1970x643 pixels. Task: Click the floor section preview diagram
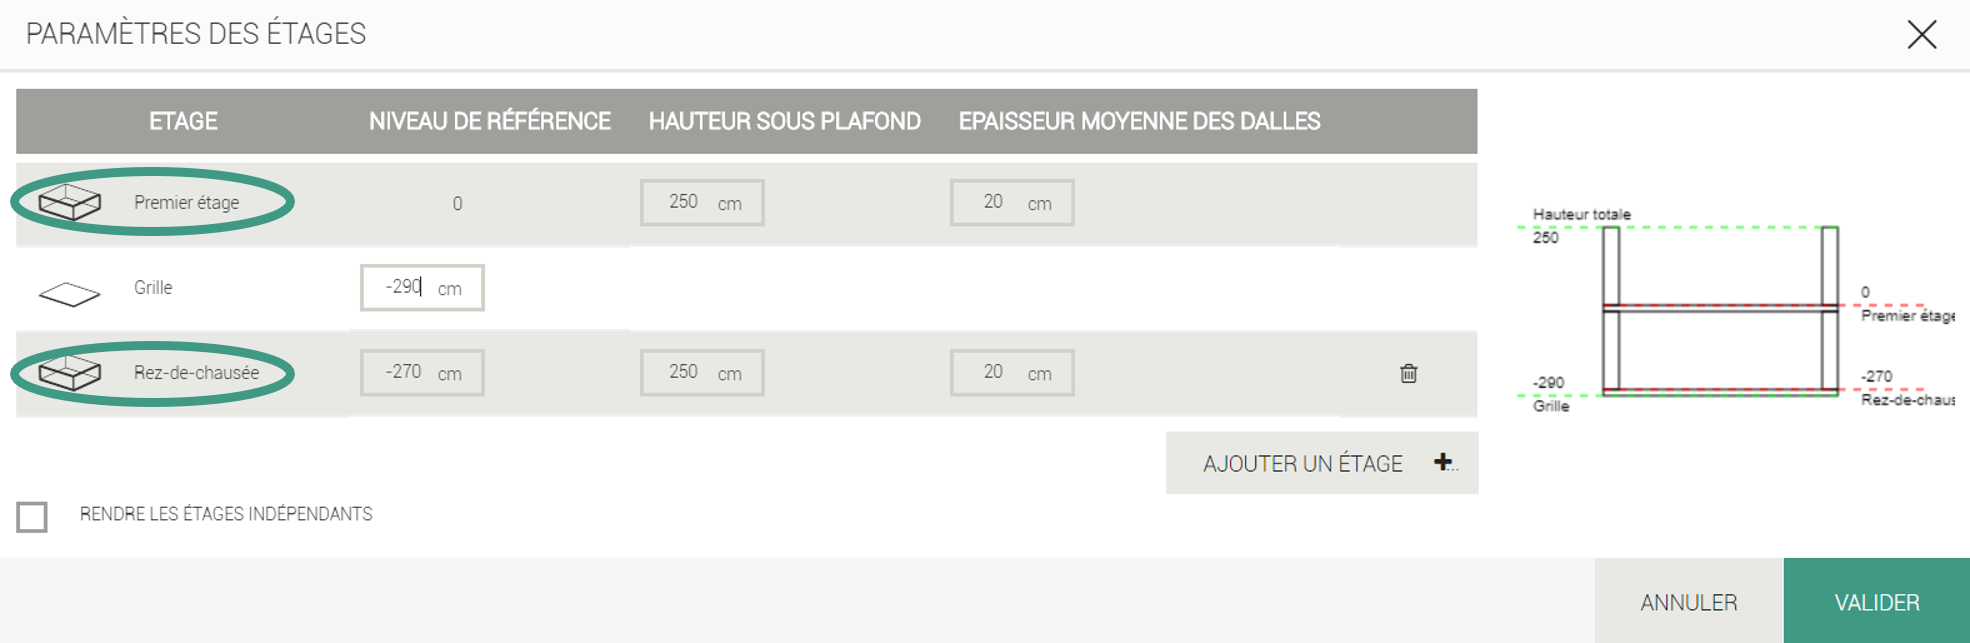click(1720, 310)
